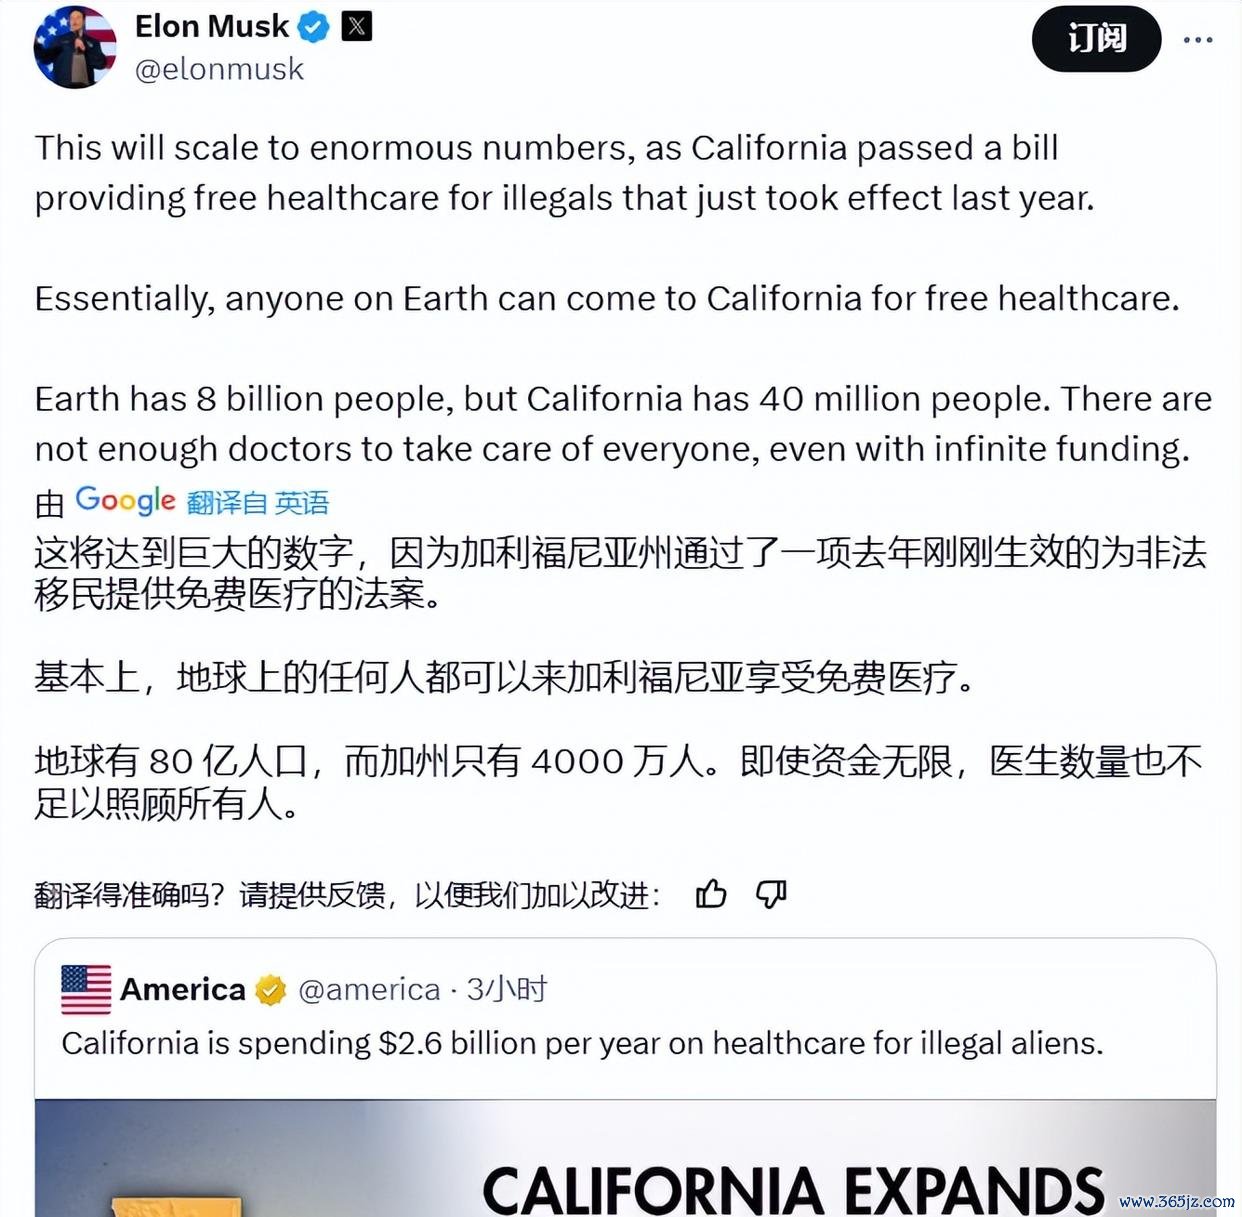The image size is (1242, 1217).
Task: Open the @america handle in quoted post
Action: [x=369, y=990]
